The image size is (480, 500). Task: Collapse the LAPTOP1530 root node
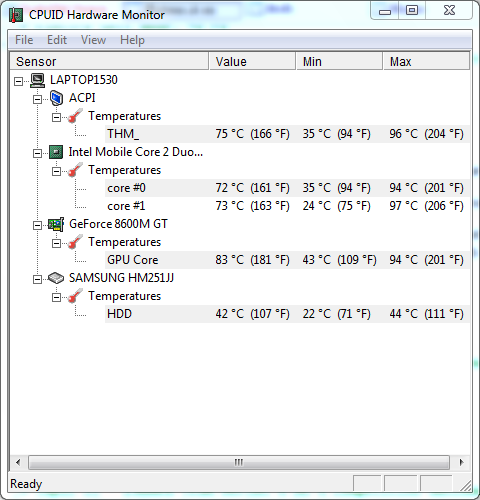pos(19,81)
